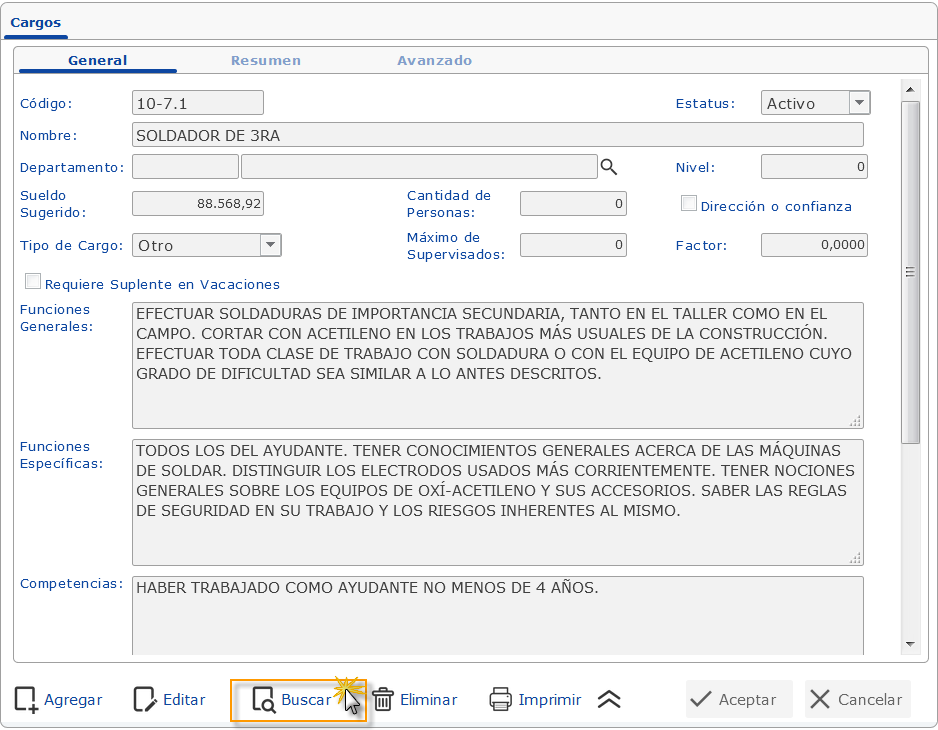Collapse the toolbar with the double chevron
This screenshot has height=730, width=938.
[608, 699]
